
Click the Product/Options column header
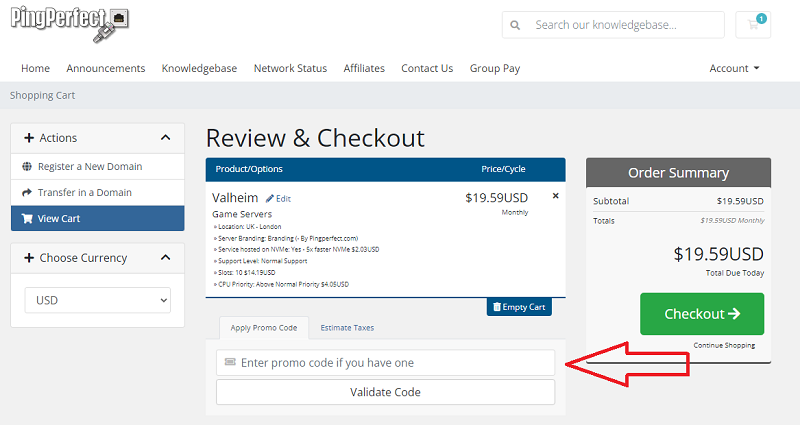tap(249, 169)
